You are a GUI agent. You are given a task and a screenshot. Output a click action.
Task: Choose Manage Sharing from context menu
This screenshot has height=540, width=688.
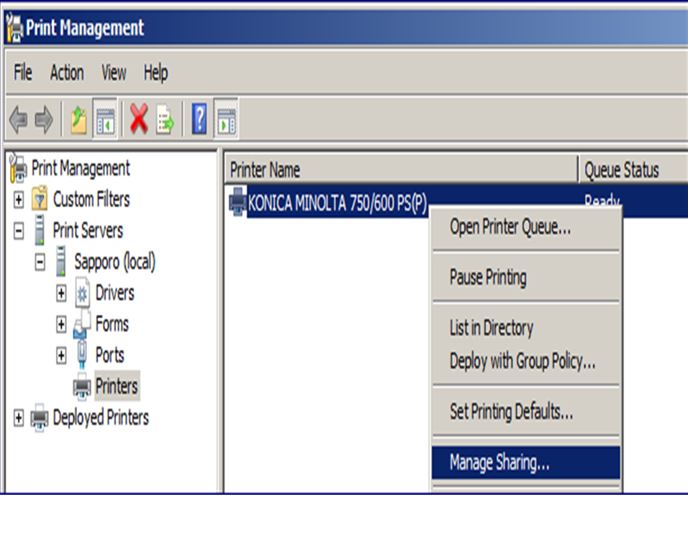499,463
